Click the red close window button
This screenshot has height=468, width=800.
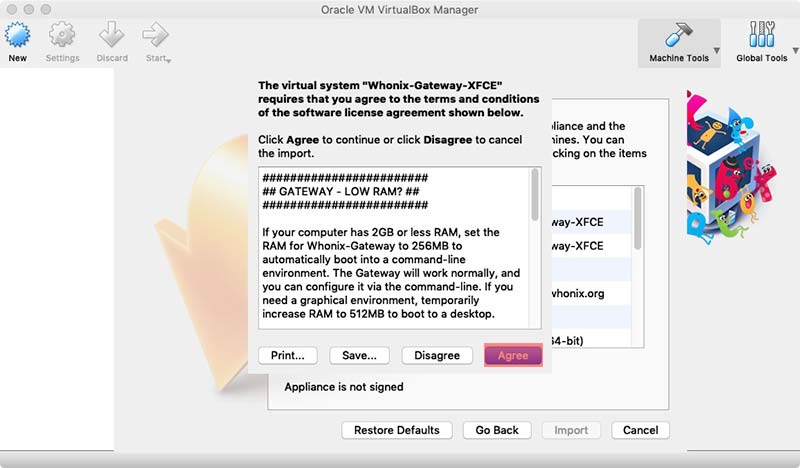pos(11,9)
